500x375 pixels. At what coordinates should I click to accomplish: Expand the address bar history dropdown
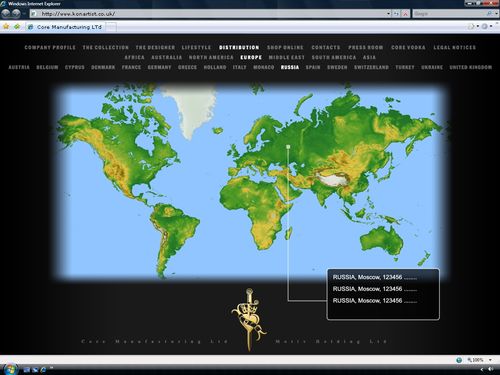388,14
